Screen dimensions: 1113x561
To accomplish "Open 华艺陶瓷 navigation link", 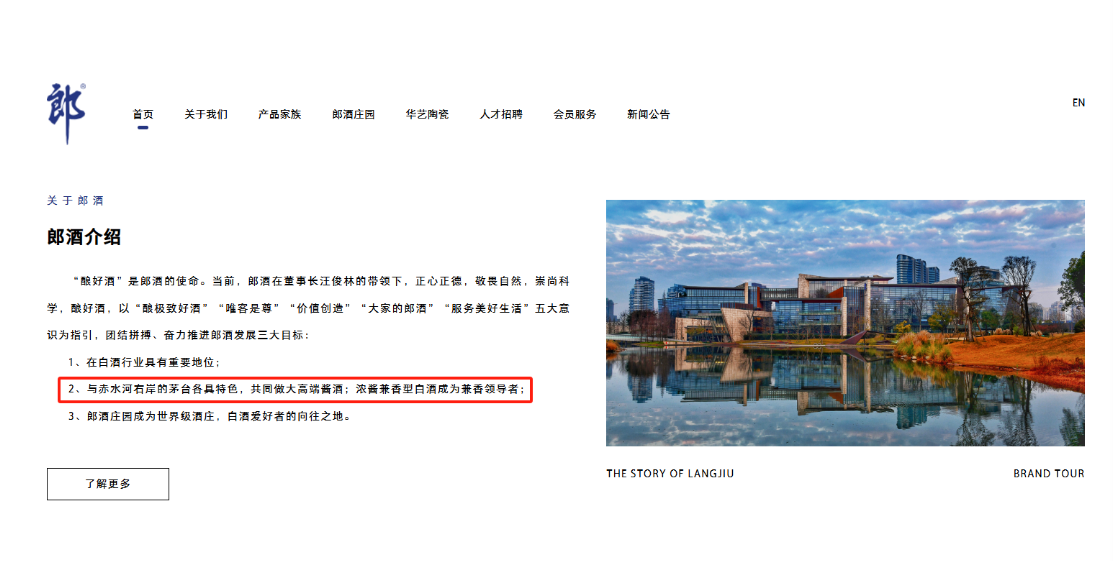I will coord(427,114).
